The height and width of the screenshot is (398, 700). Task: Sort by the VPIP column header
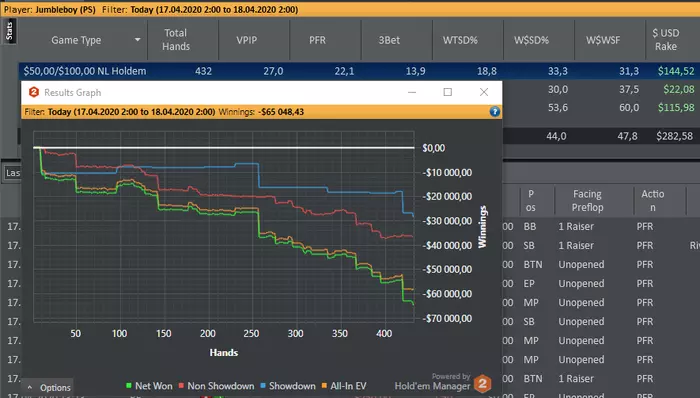coord(246,40)
